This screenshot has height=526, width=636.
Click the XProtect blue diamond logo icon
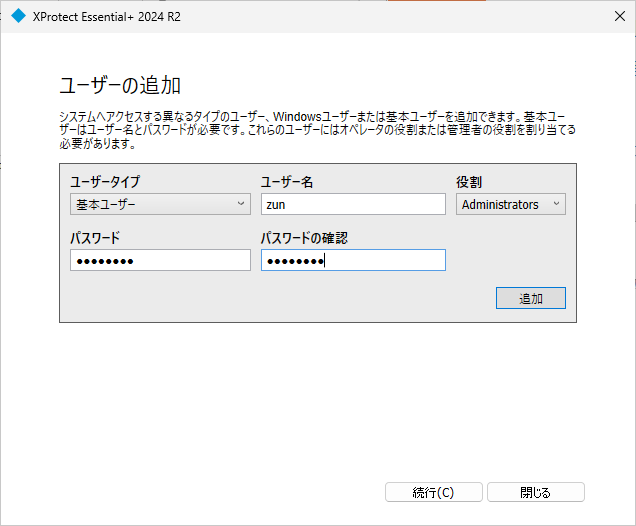[x=18, y=17]
